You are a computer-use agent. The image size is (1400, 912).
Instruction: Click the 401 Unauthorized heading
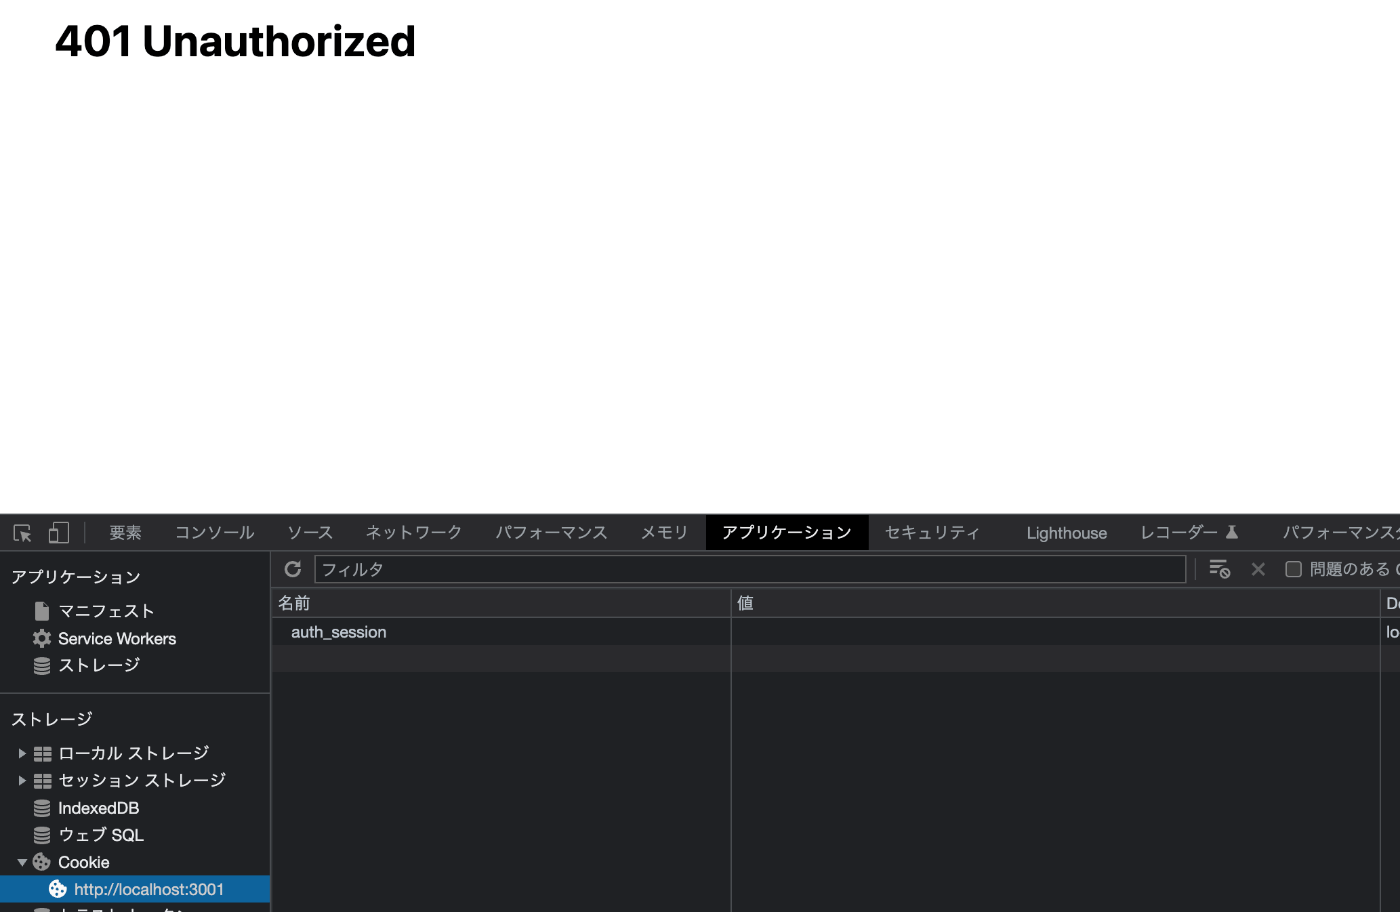click(x=235, y=41)
